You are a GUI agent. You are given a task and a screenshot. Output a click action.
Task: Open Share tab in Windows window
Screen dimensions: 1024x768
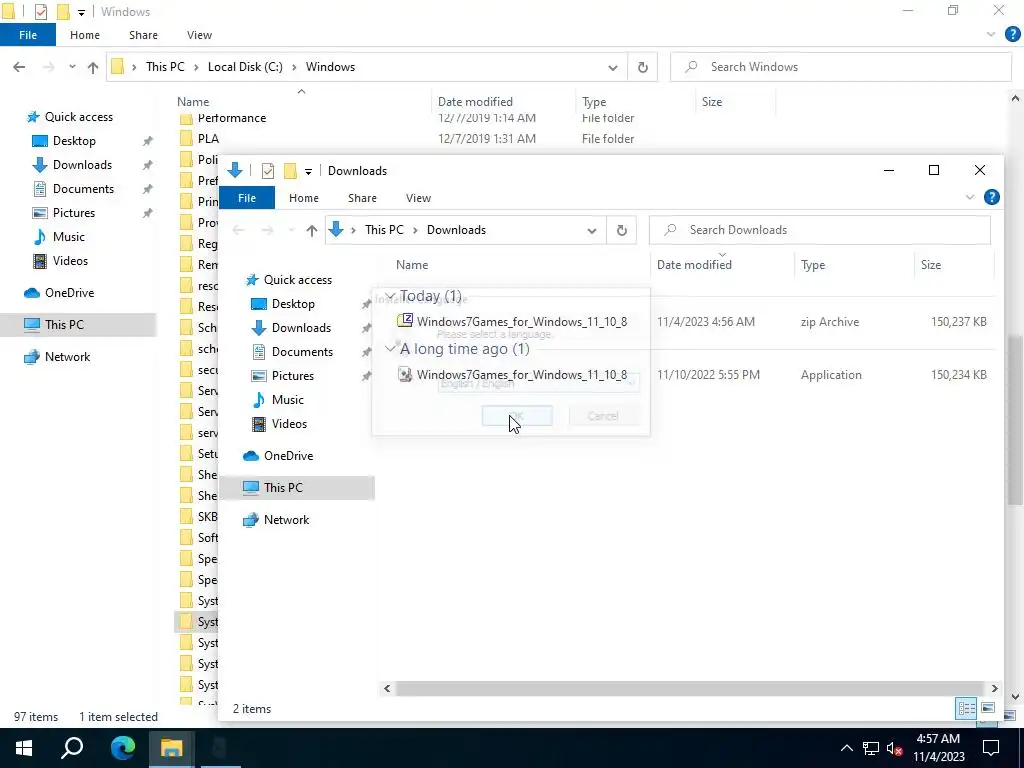point(143,35)
